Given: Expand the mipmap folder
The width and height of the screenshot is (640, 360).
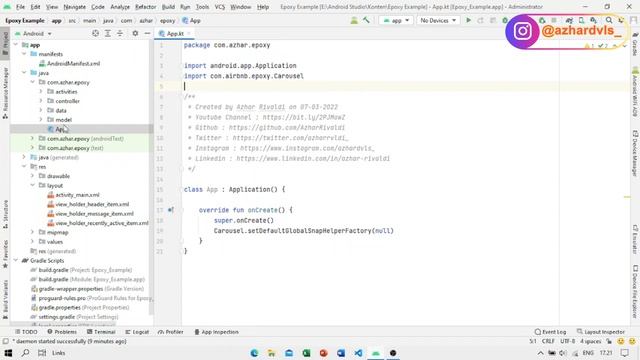Looking at the screenshot, I should pyautogui.click(x=33, y=232).
